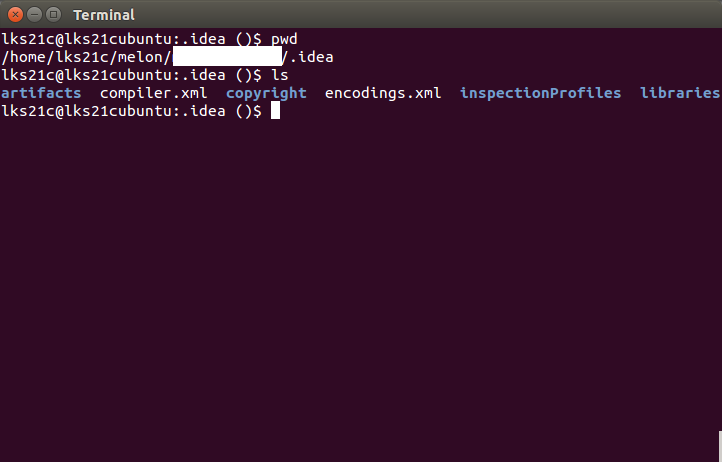Viewport: 722px width, 462px height.
Task: Maximize the Terminal window
Action: coord(53,15)
